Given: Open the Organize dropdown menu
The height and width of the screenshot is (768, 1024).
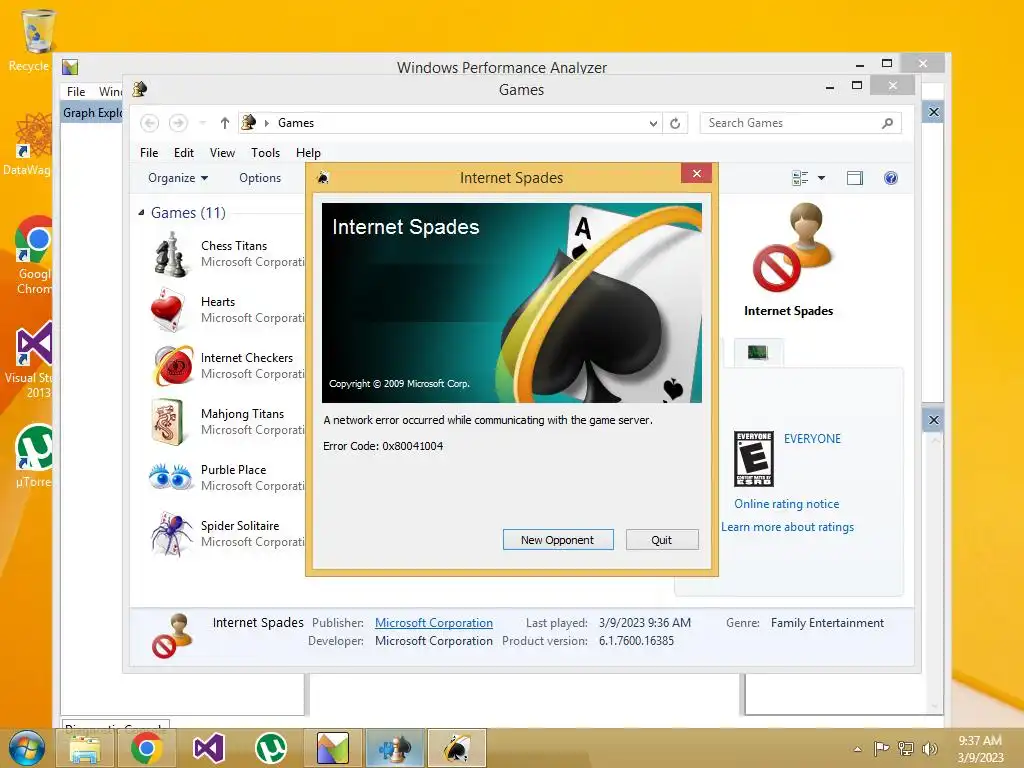Looking at the screenshot, I should [178, 178].
